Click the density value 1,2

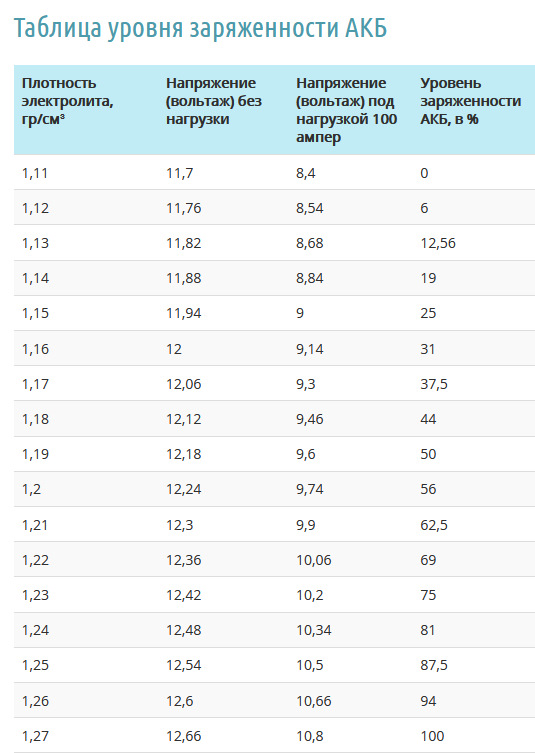click(31, 489)
